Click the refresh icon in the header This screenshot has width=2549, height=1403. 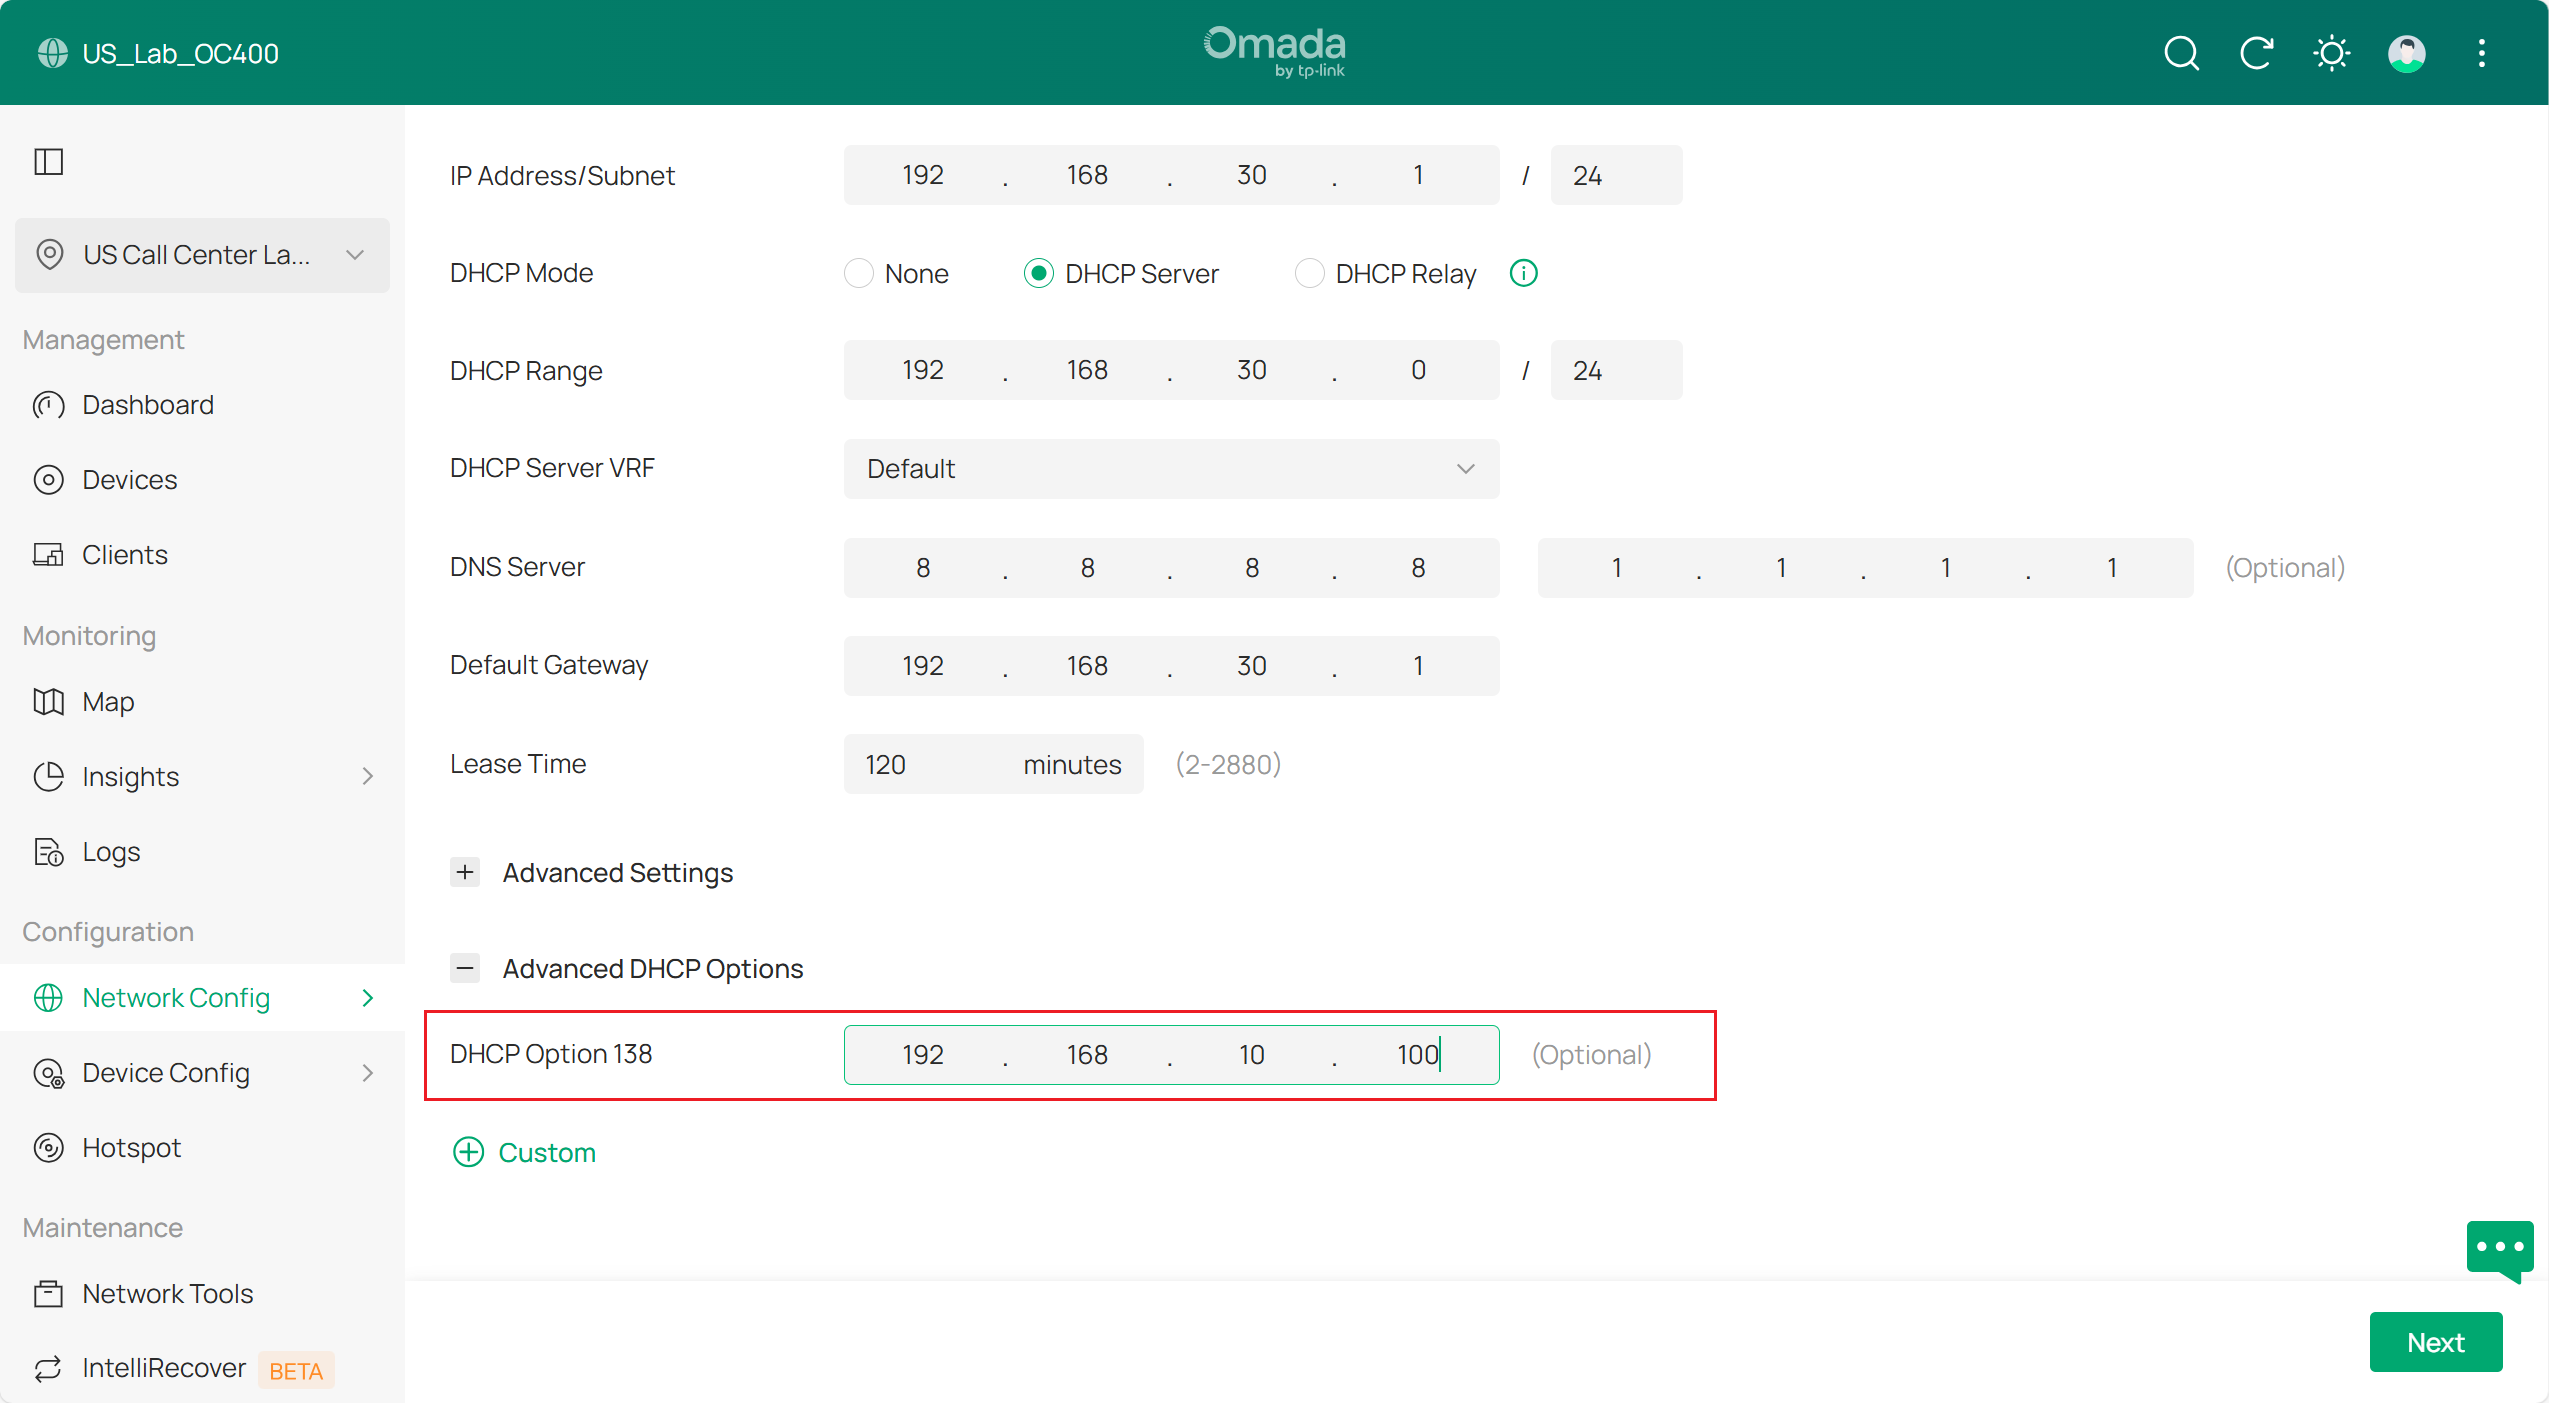click(2257, 53)
